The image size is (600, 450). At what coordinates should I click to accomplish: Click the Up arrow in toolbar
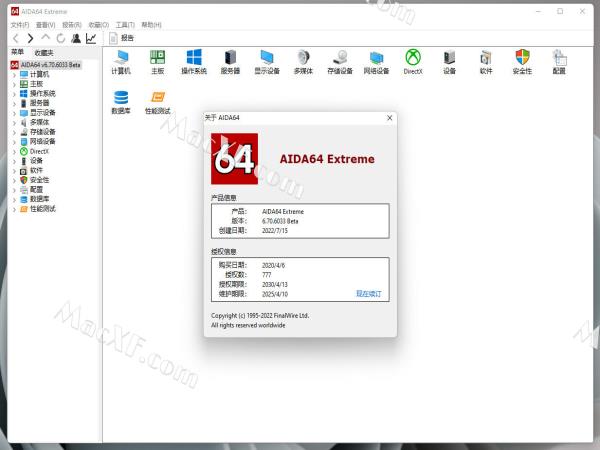click(x=46, y=38)
